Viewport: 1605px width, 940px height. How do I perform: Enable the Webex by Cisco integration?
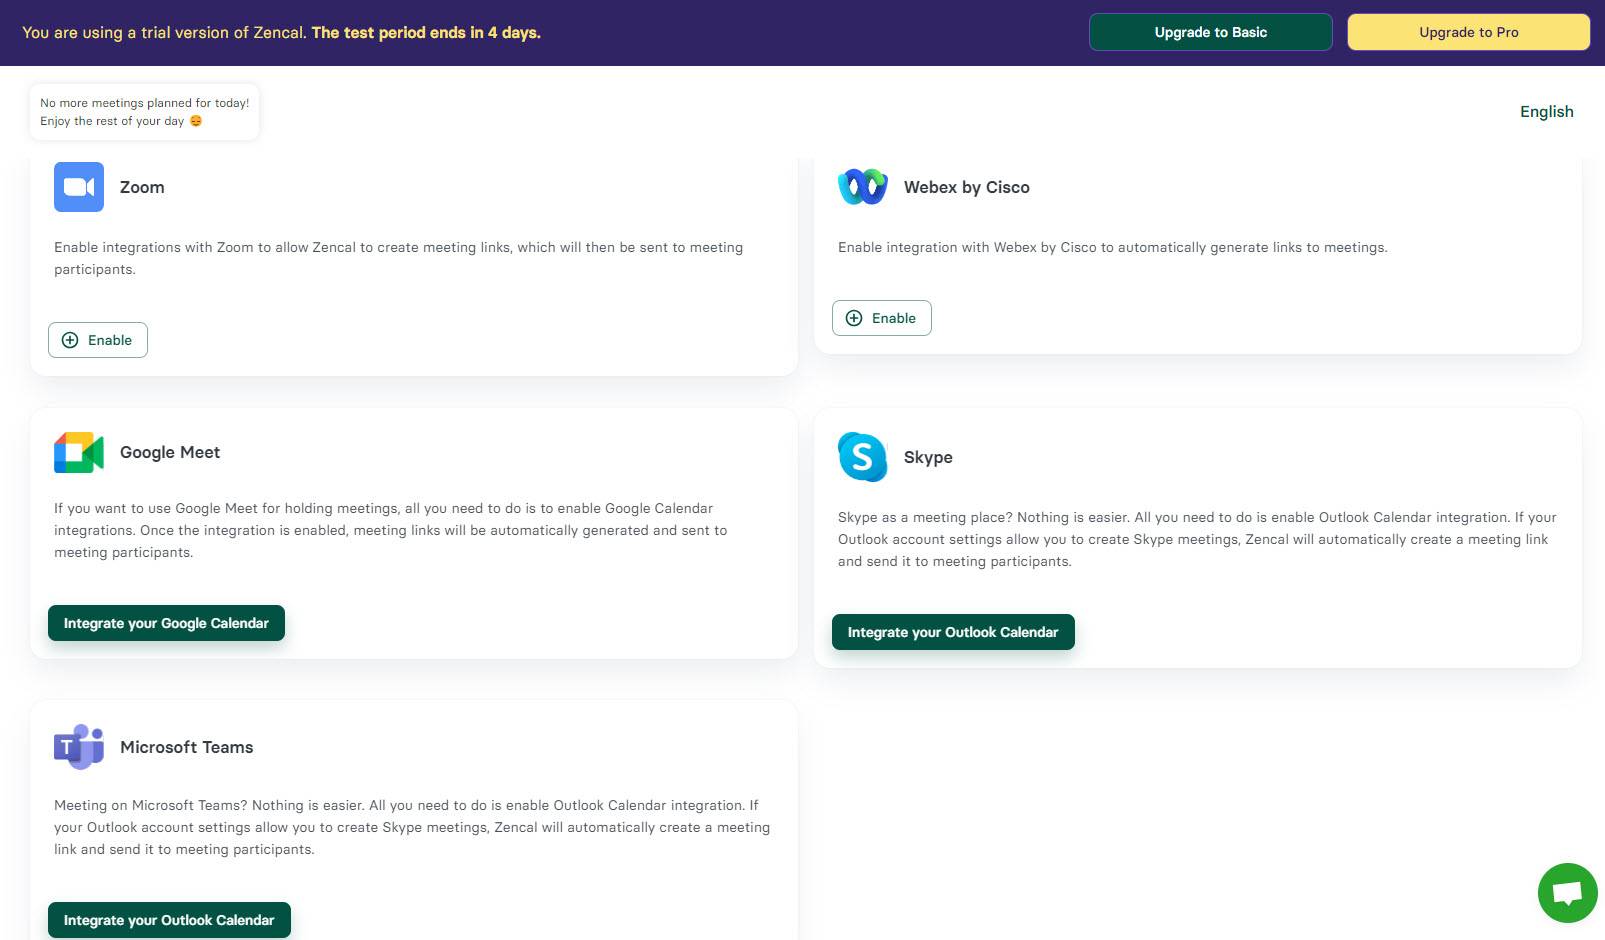click(x=881, y=318)
